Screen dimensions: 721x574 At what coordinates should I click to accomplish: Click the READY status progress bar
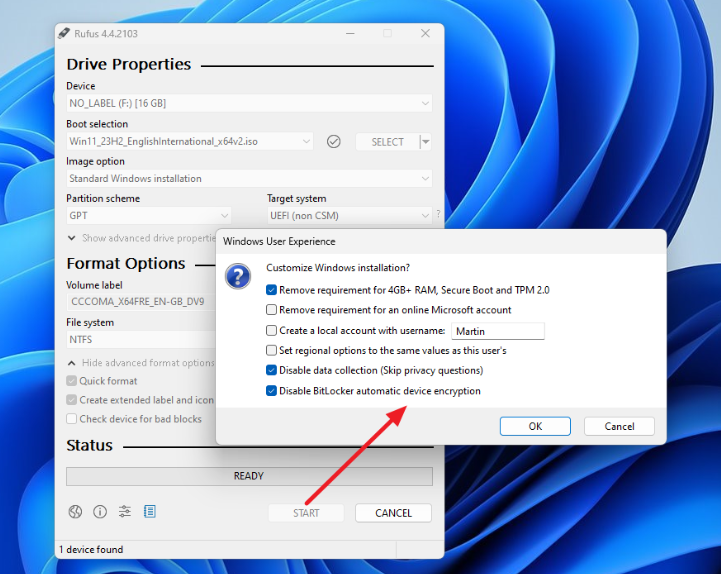(249, 476)
